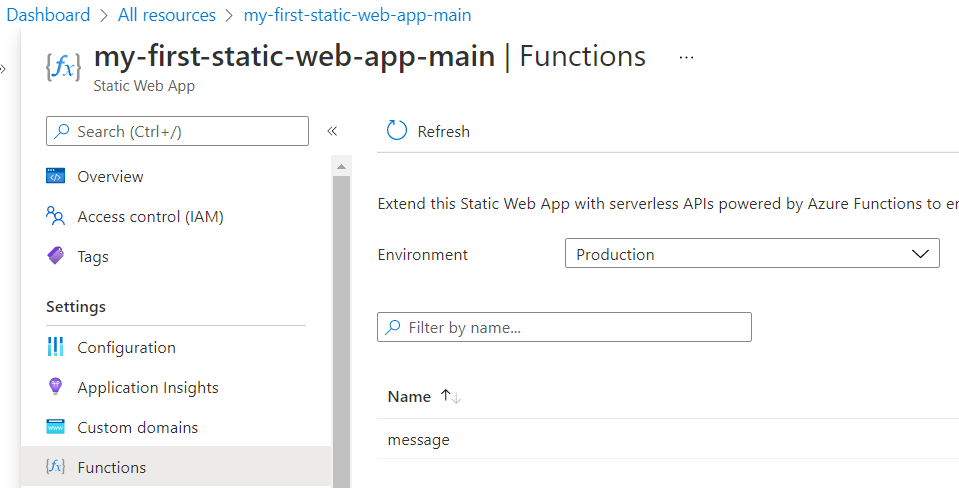Click the Environment dropdown chevron arrow
959x488 pixels.
click(920, 254)
